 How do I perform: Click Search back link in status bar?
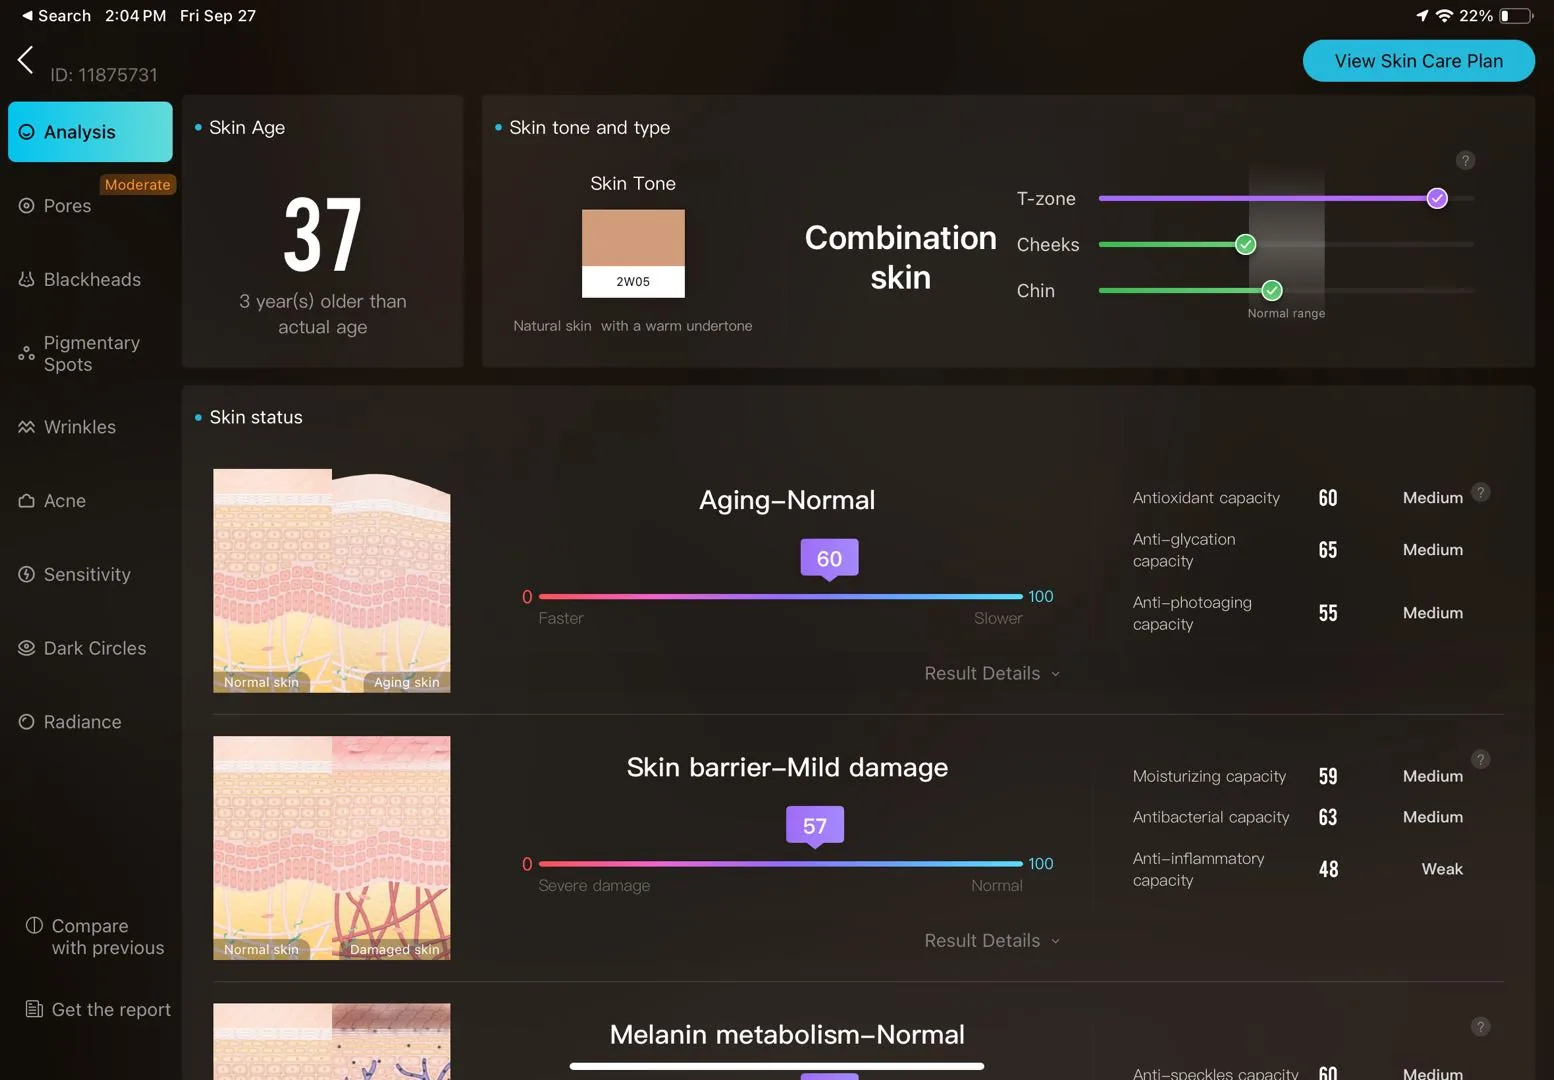56,16
